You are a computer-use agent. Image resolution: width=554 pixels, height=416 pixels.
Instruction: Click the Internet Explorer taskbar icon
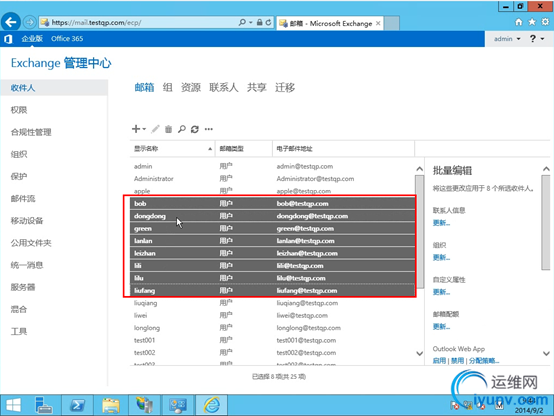[212, 405]
